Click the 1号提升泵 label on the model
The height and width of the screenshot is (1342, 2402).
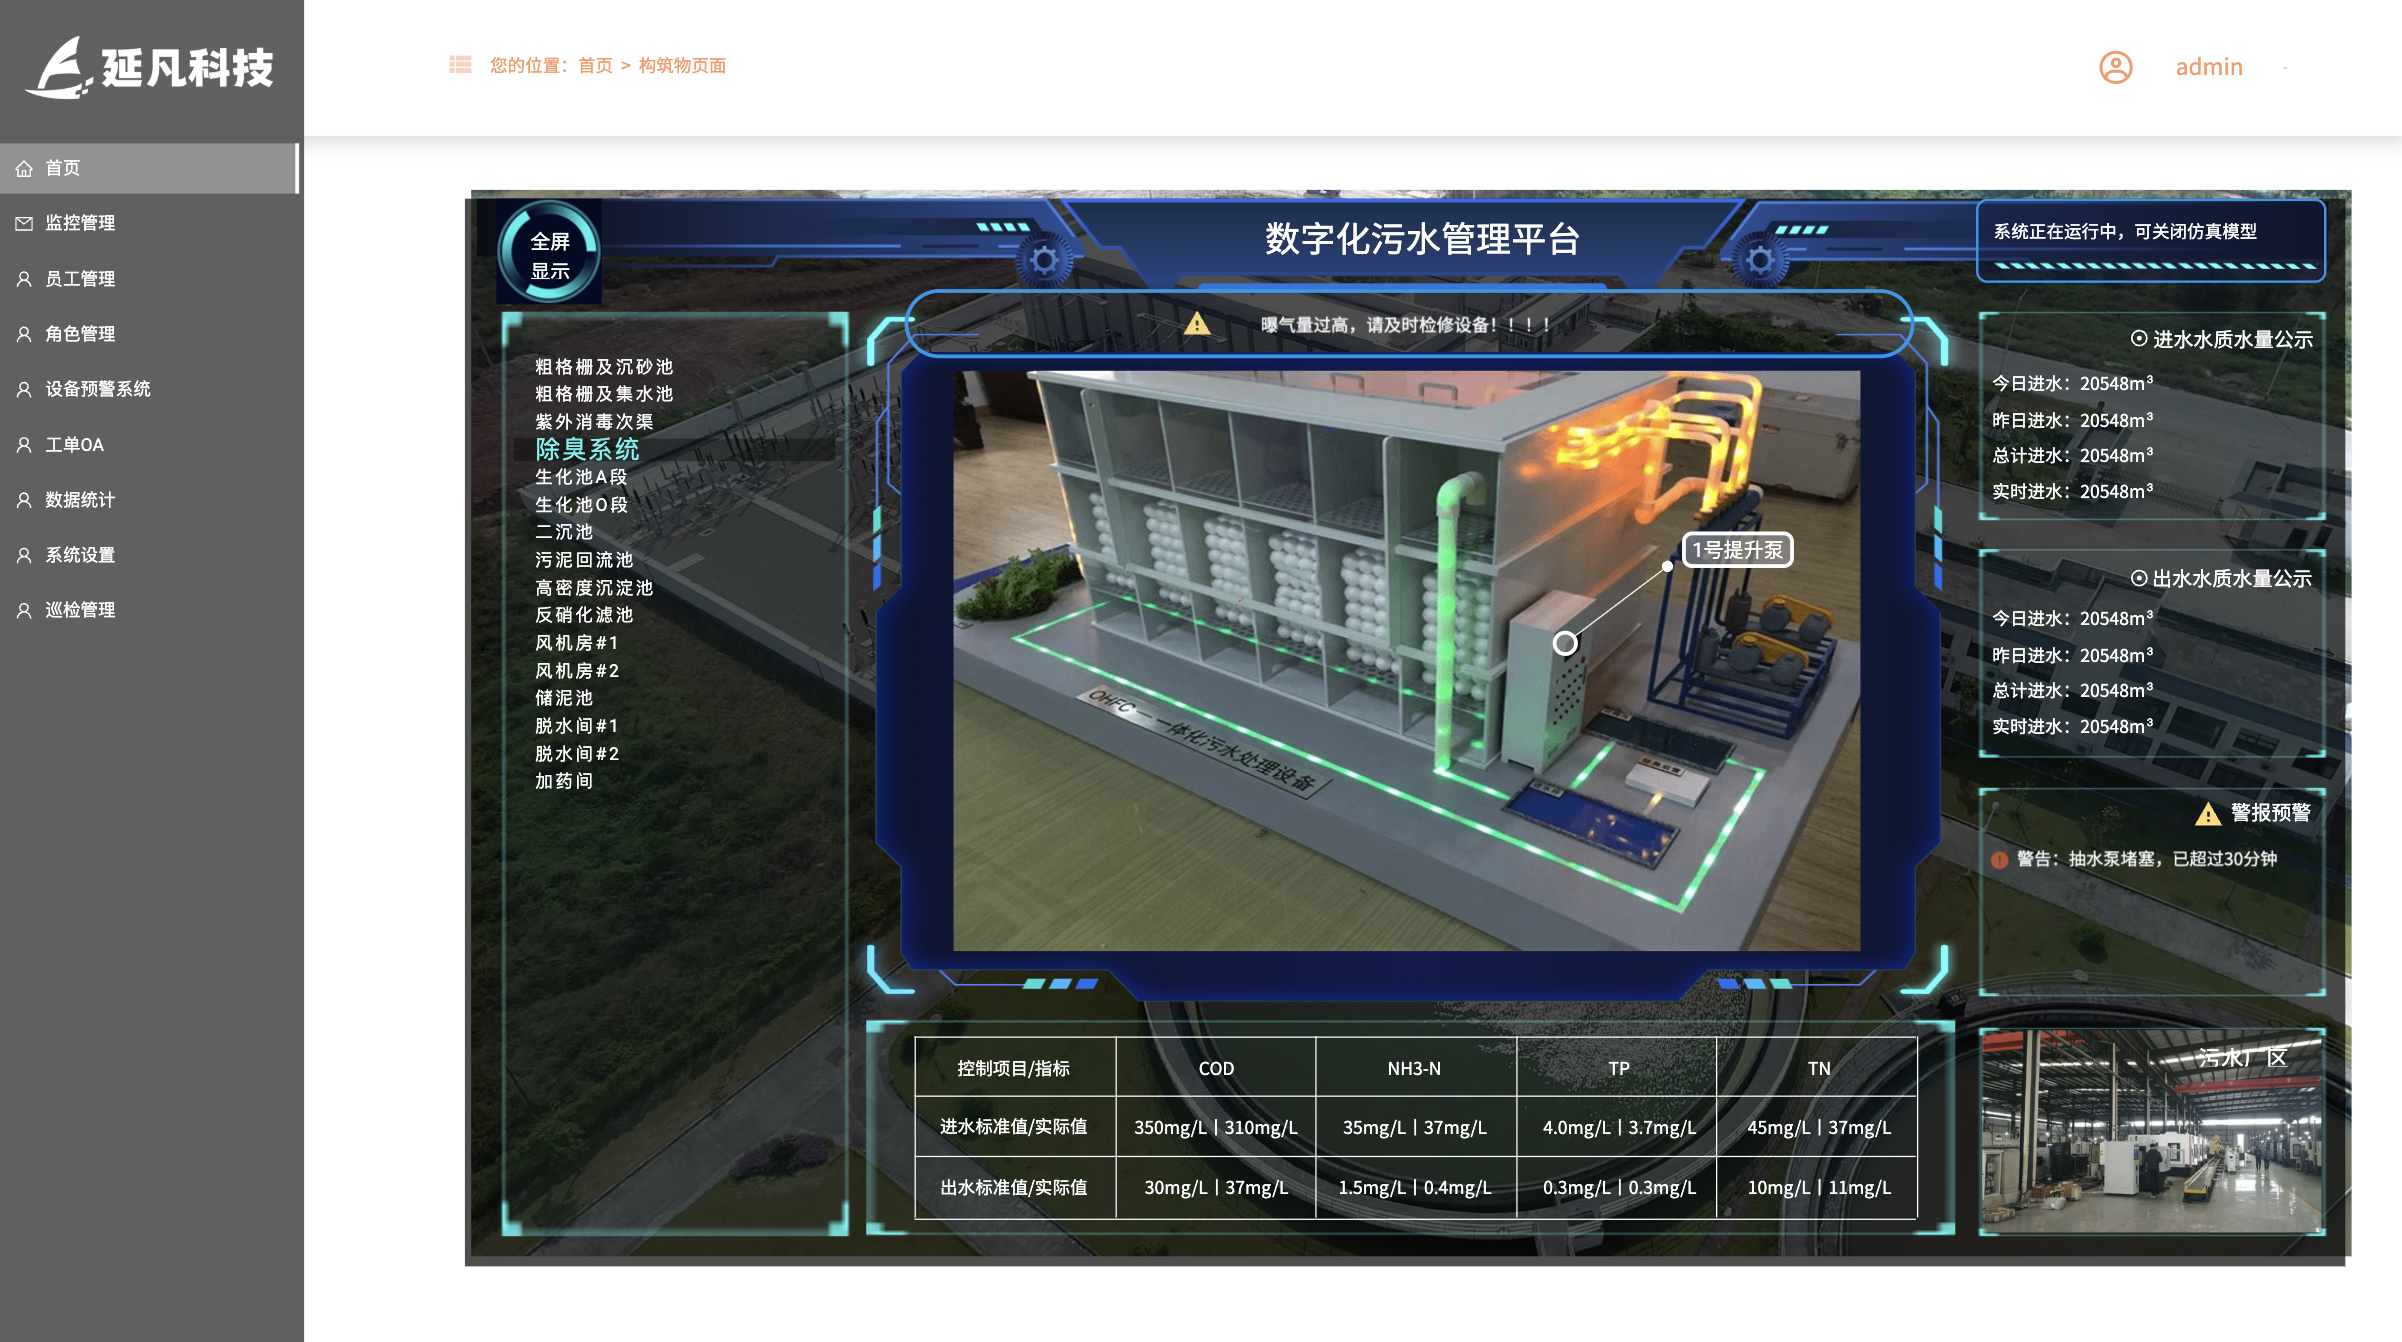[1737, 550]
